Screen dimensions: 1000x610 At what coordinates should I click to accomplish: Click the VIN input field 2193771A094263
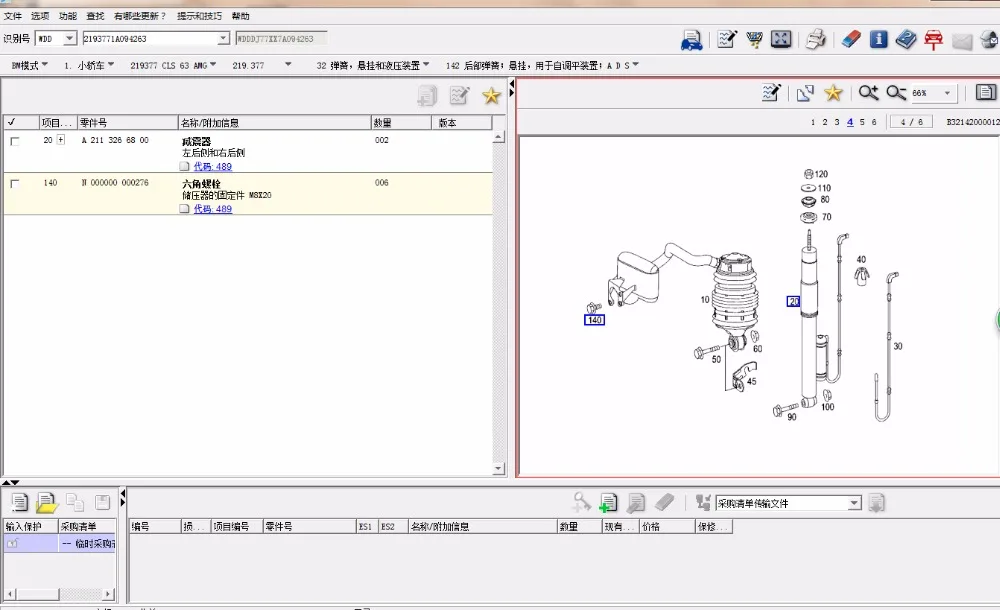tap(150, 39)
